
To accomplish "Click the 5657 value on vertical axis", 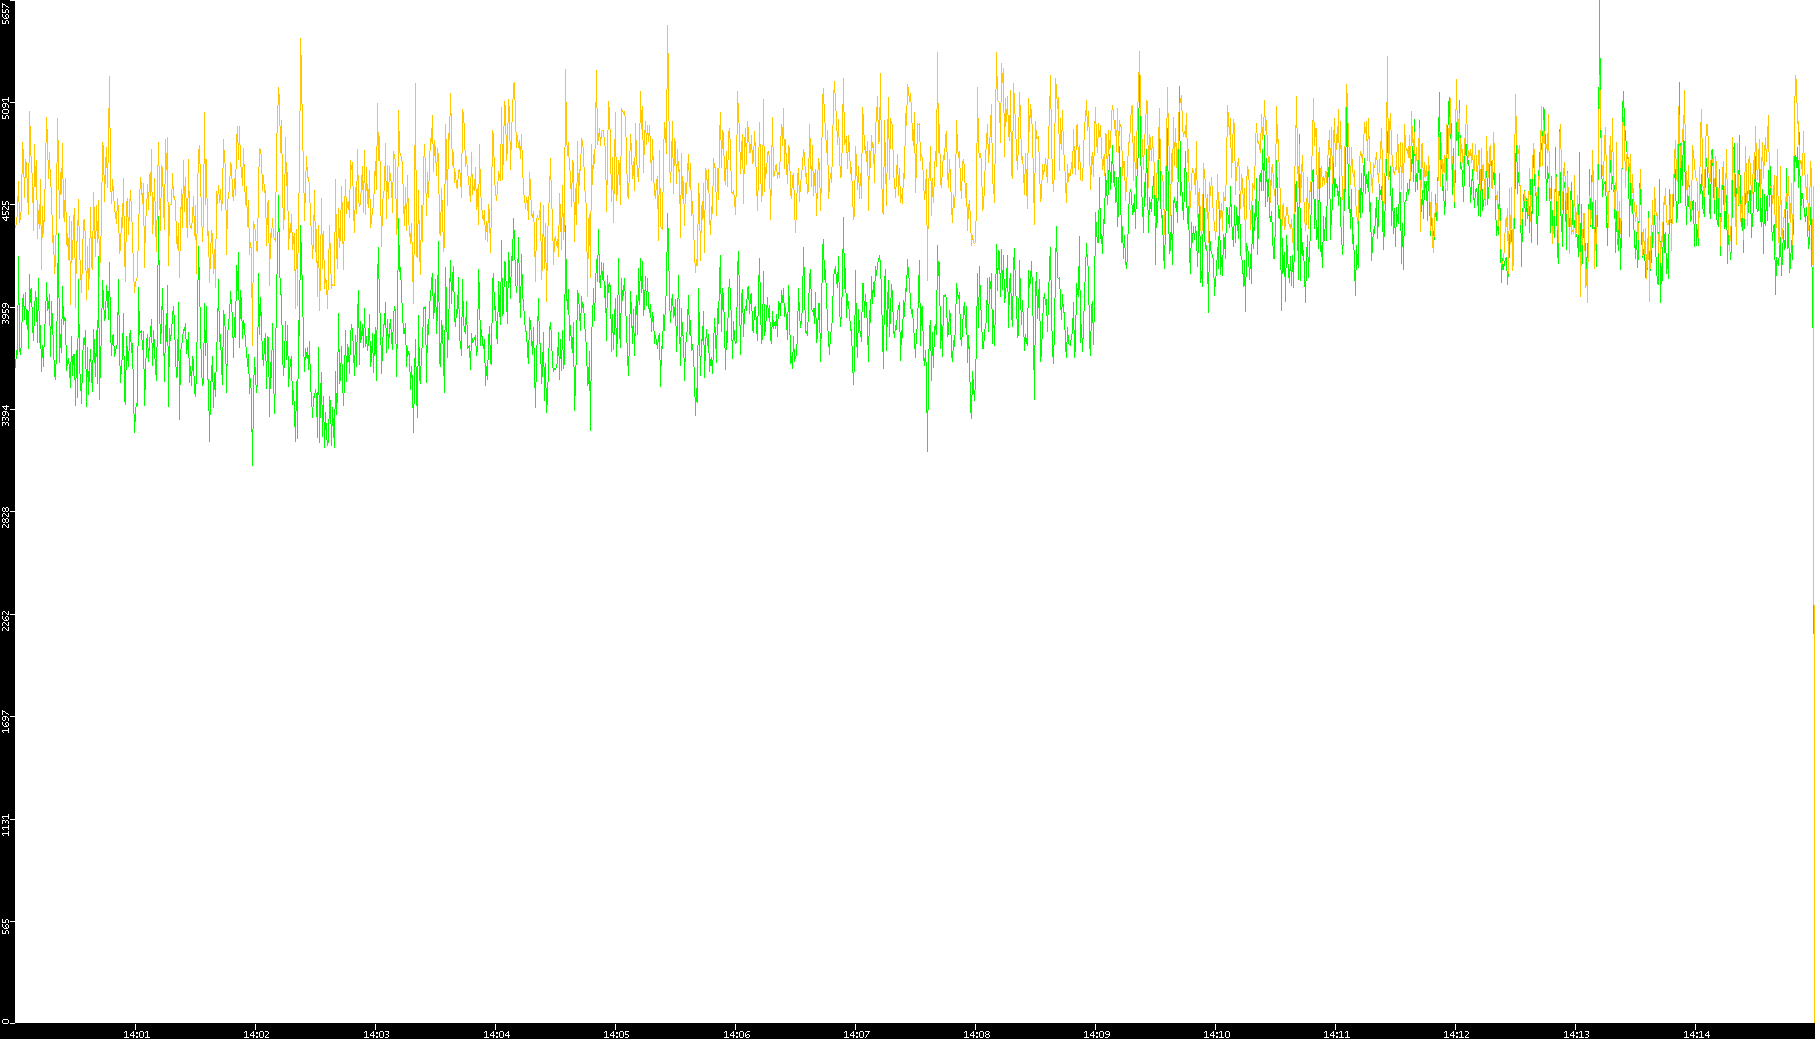I will (6, 13).
